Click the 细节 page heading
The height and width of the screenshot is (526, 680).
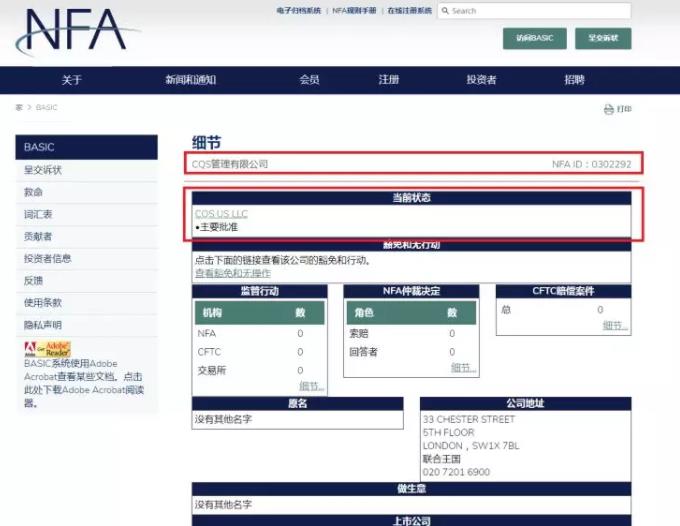tap(206, 142)
